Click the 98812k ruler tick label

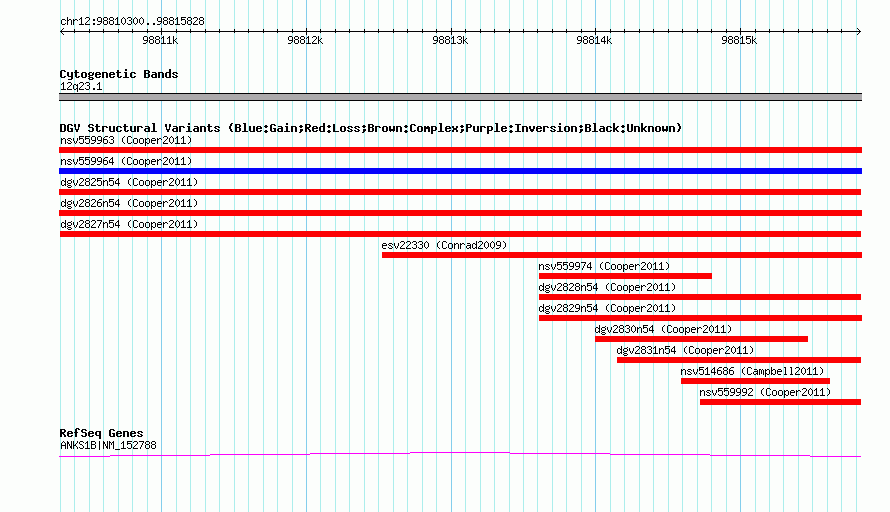point(305,40)
